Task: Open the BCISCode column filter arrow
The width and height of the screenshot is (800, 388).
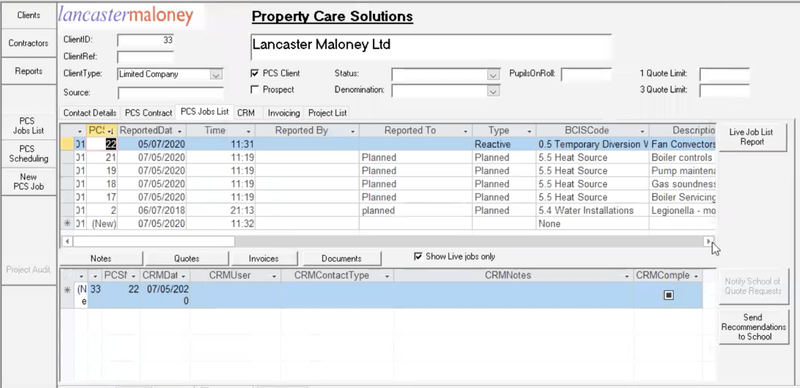Action: (x=642, y=131)
